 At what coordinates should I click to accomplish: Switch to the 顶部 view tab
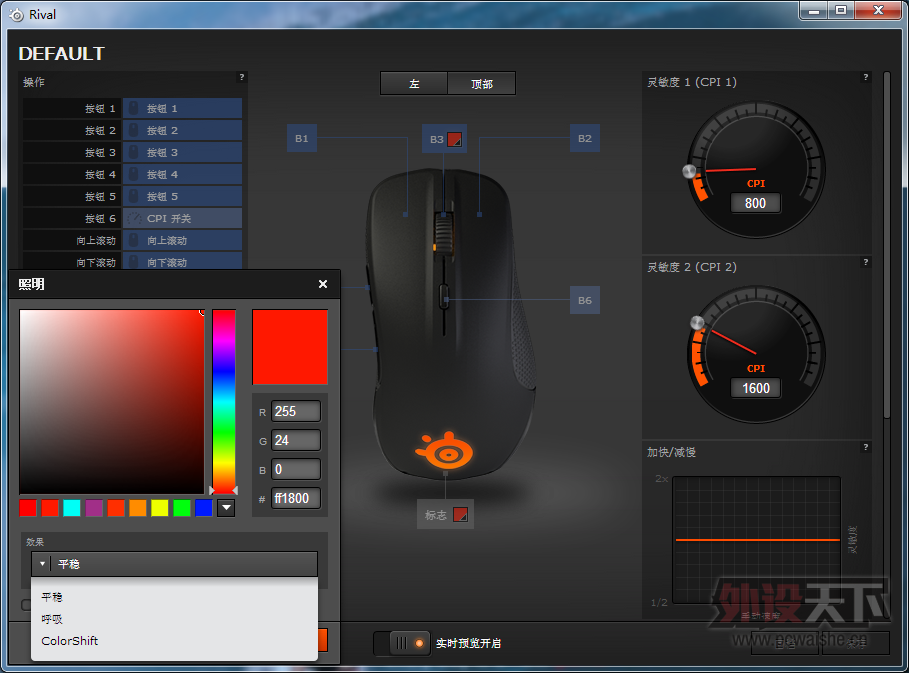pos(482,83)
